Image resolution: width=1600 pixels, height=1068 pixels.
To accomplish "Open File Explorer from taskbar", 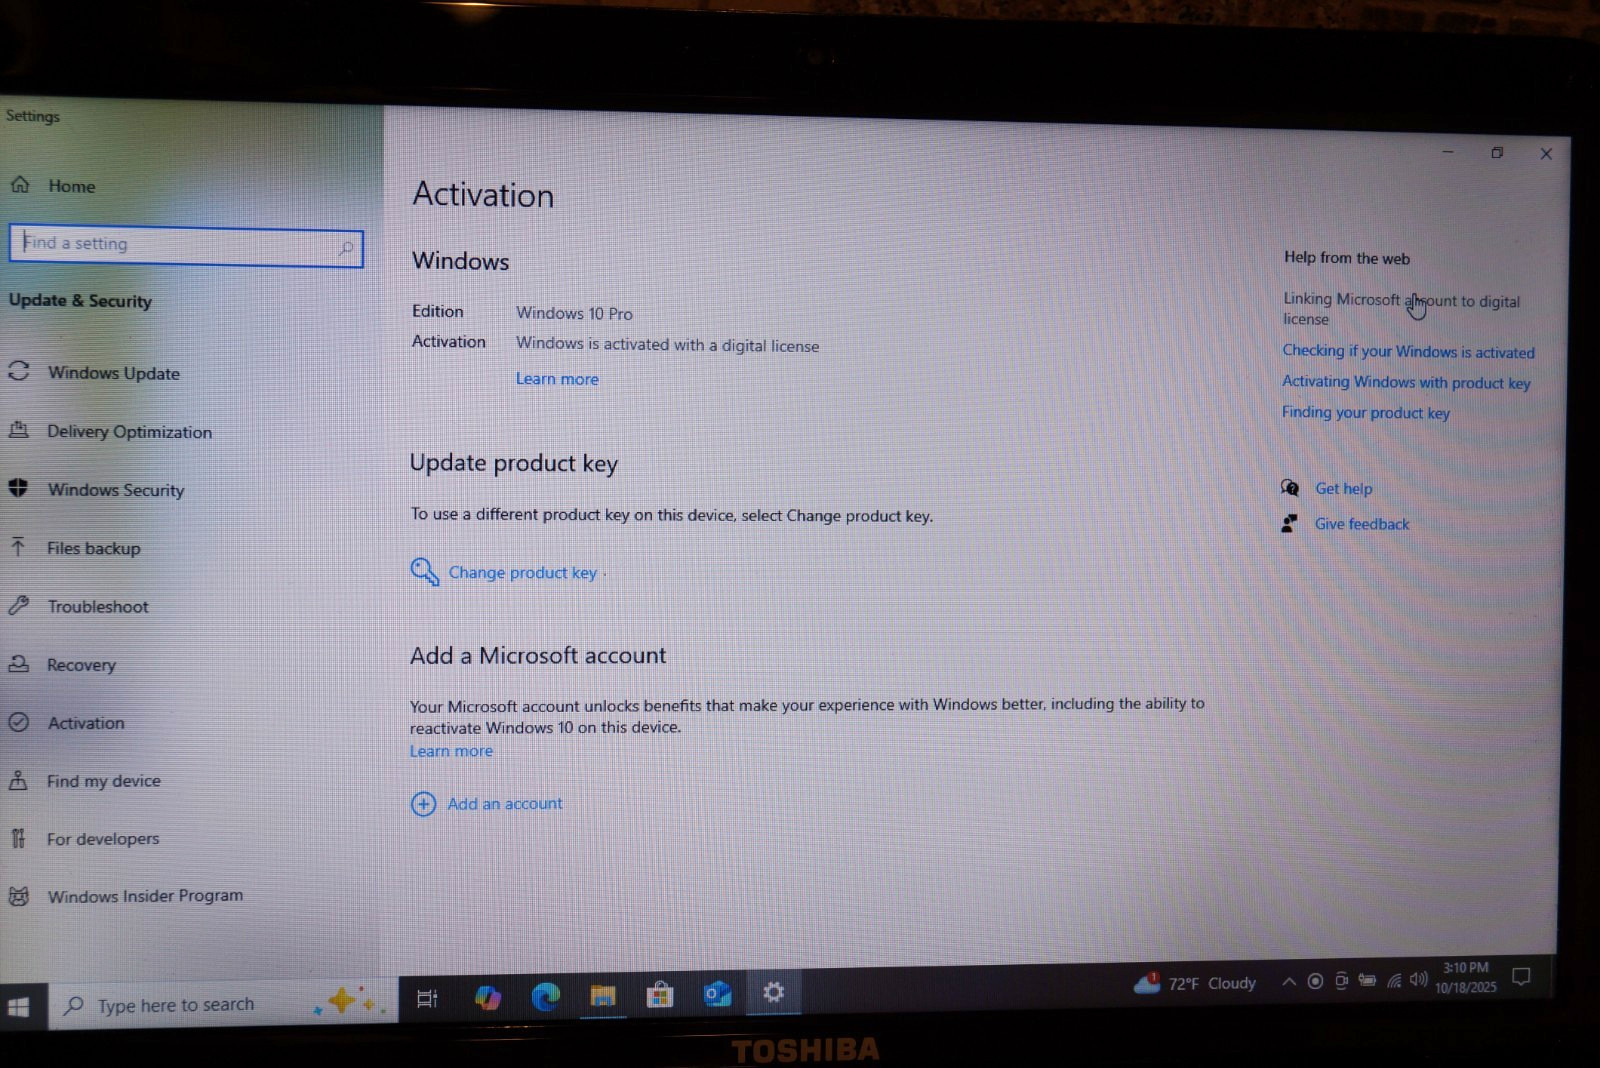I will [602, 995].
